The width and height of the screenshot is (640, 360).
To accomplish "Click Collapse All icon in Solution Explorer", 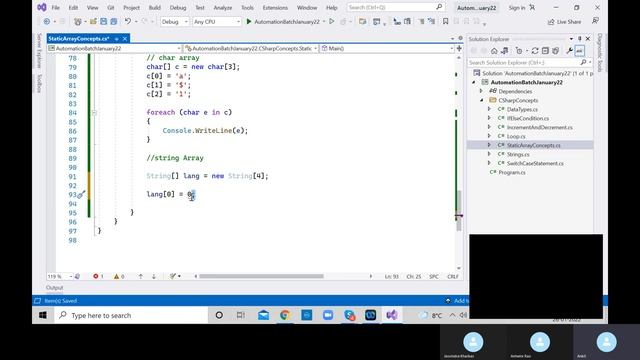I will (x=545, y=51).
